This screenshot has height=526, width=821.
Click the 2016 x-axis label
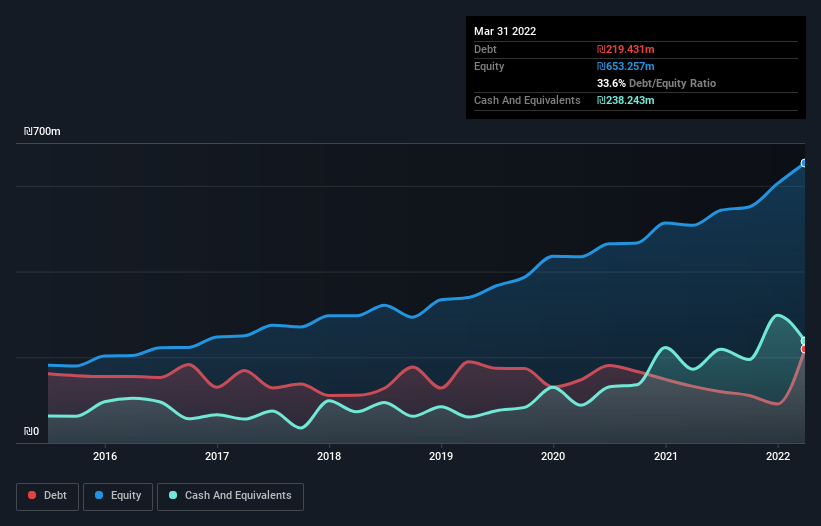(105, 456)
